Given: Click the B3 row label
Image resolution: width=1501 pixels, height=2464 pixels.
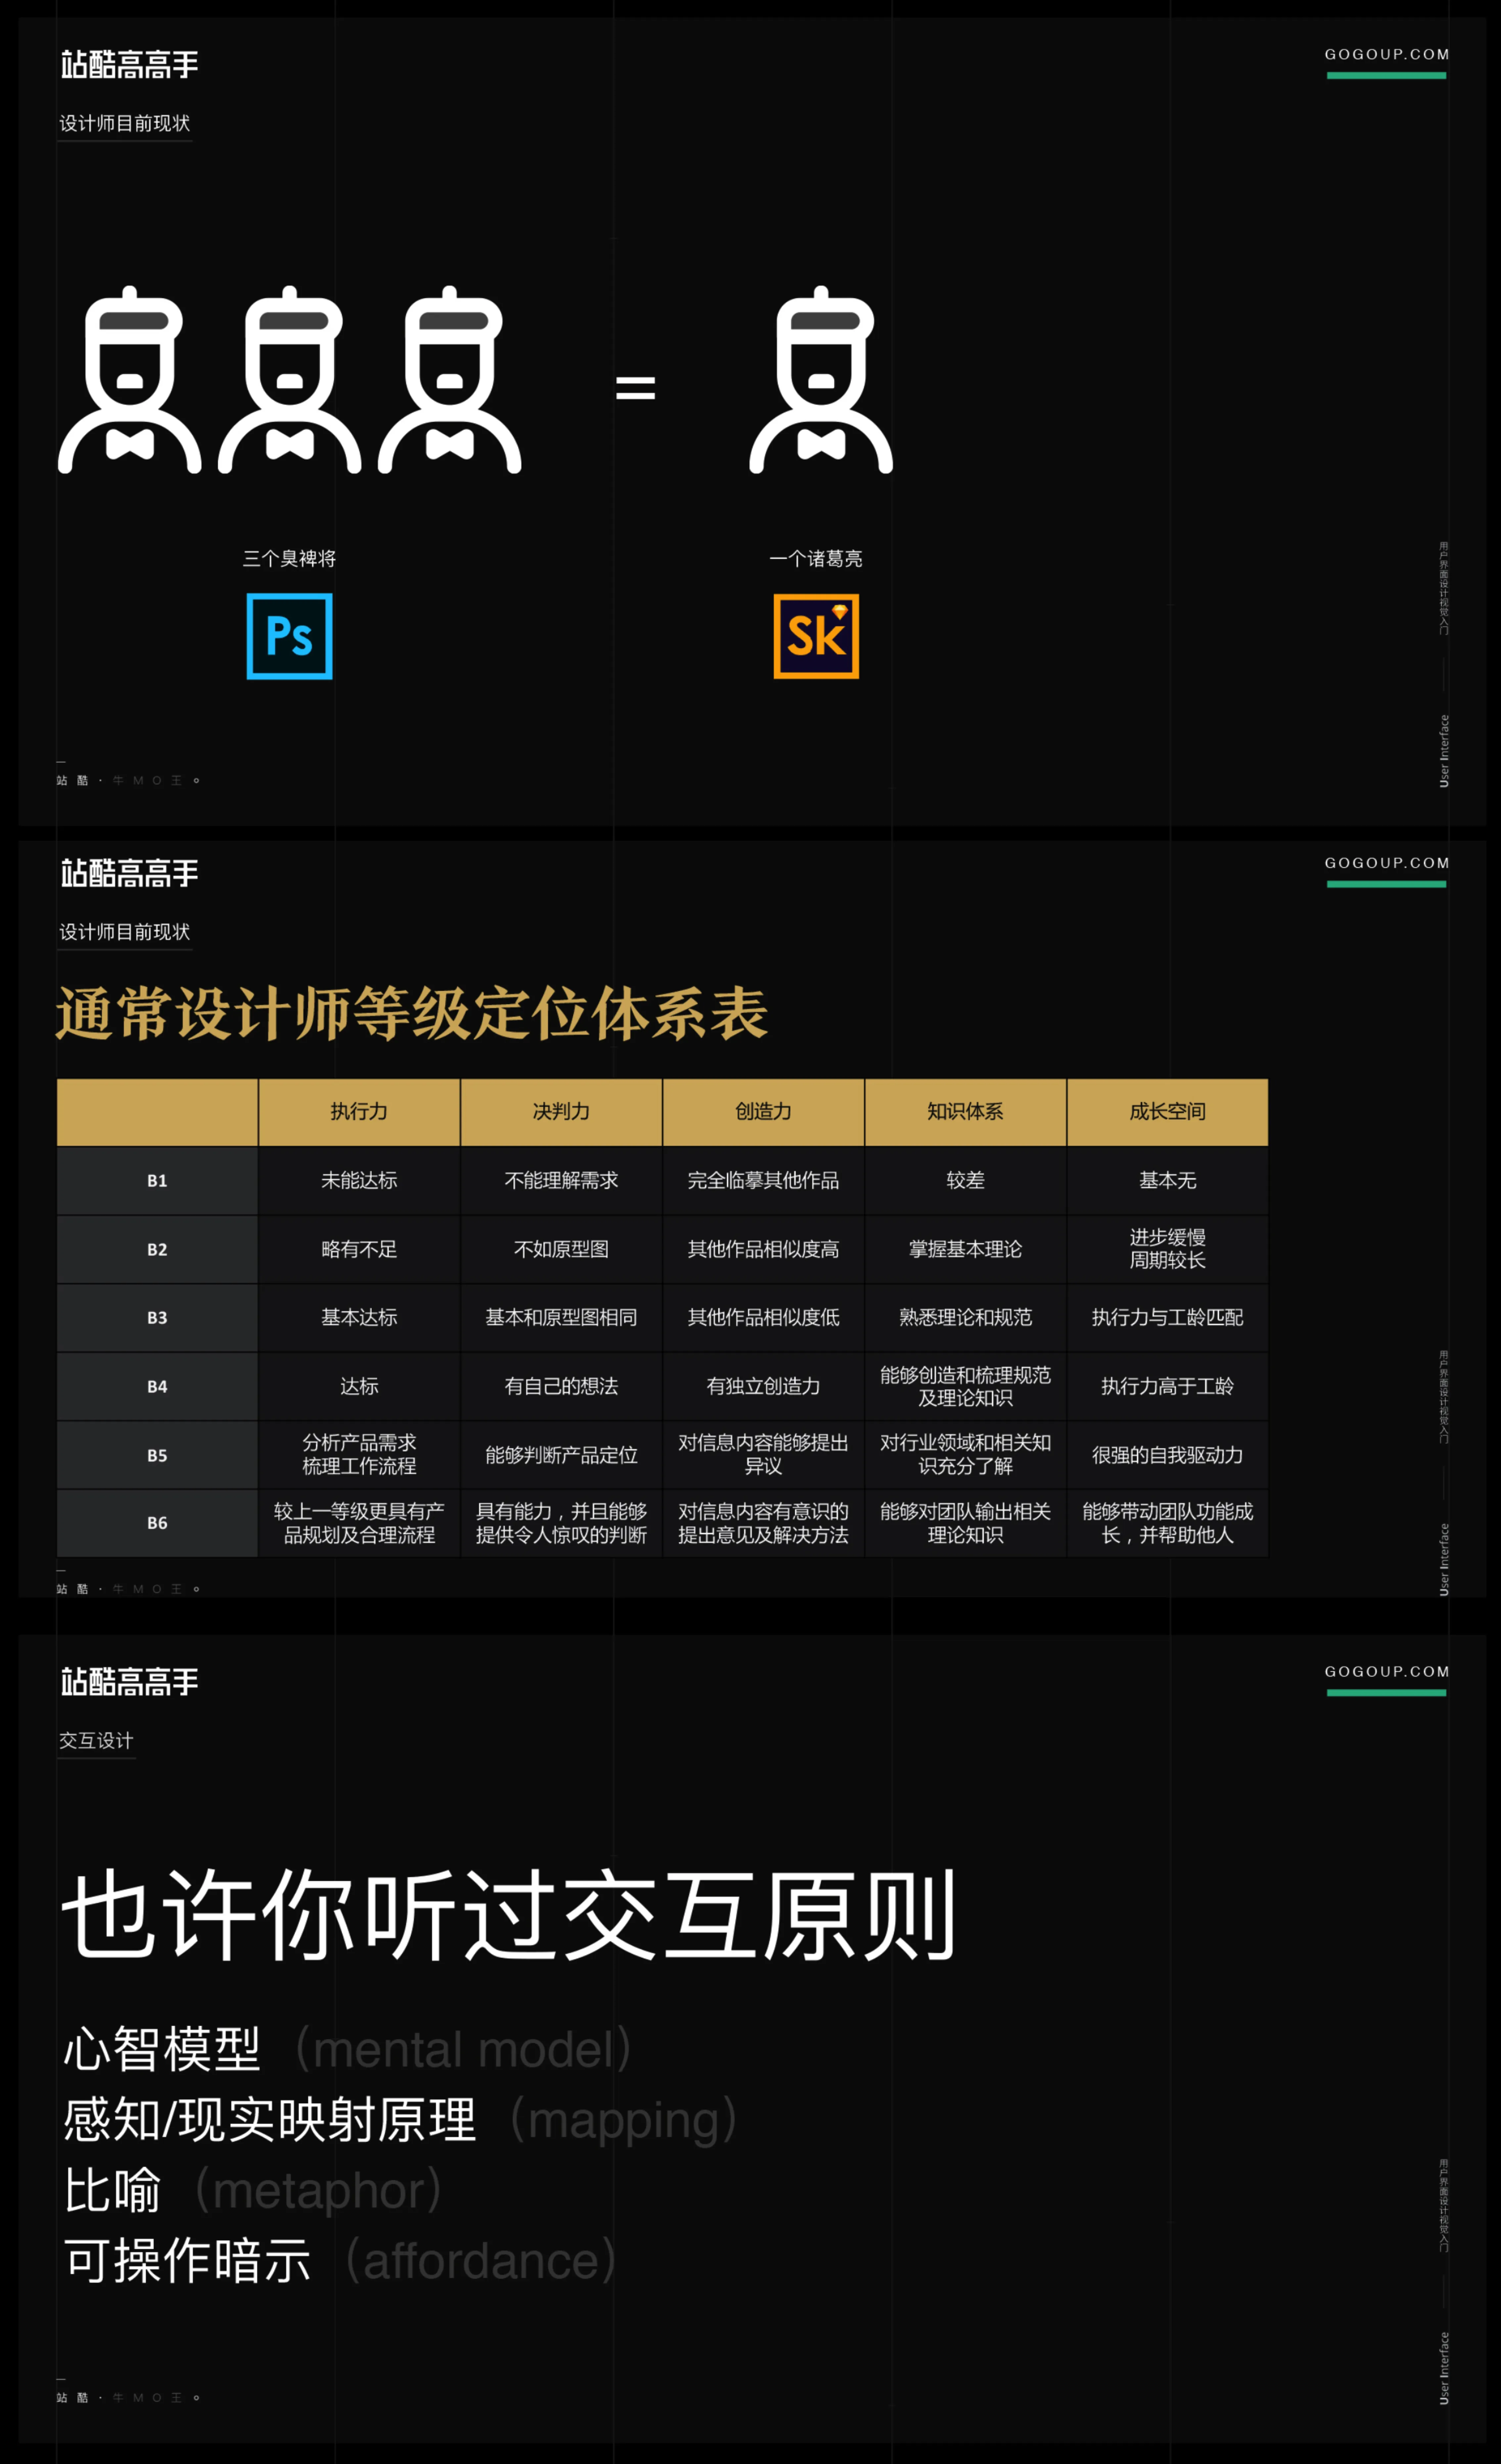Looking at the screenshot, I should (157, 1318).
